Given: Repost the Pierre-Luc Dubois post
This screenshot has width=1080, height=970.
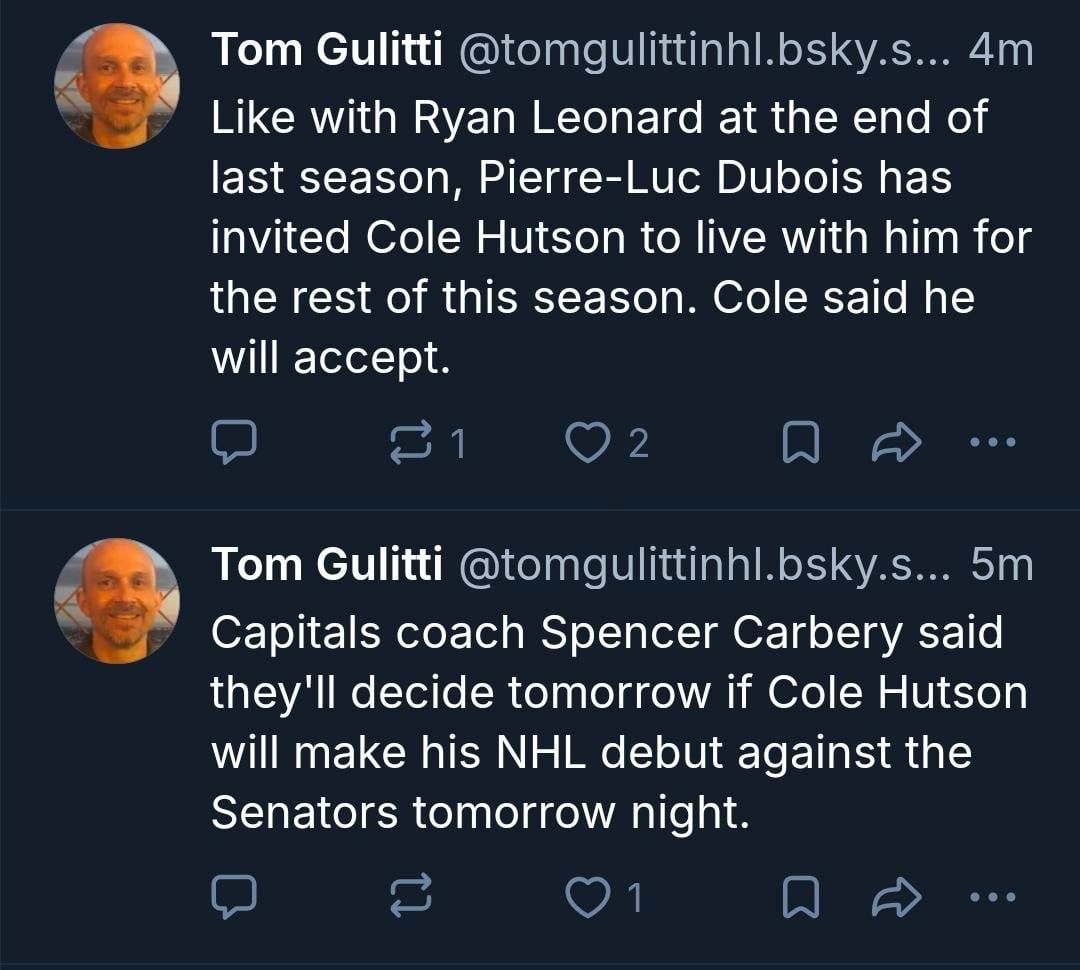Looking at the screenshot, I should pos(411,442).
